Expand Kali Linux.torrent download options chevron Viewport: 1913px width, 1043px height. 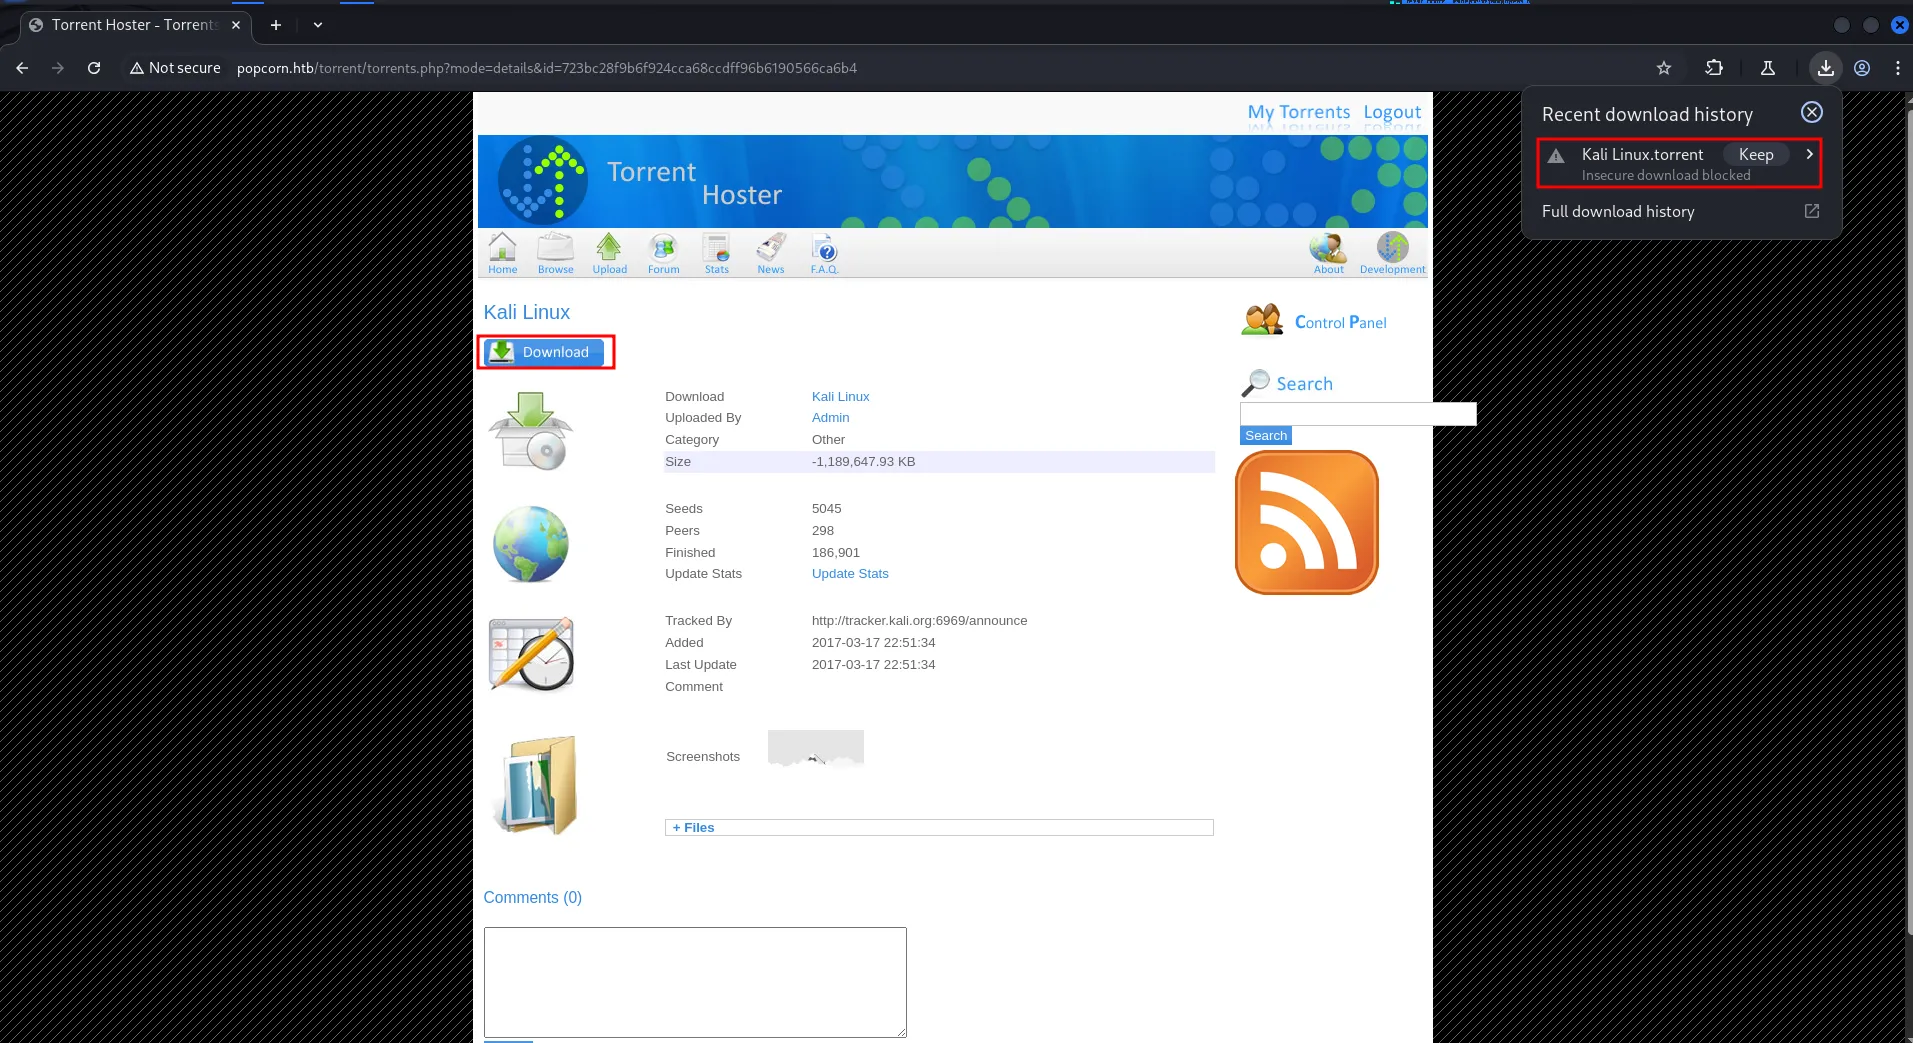pos(1809,154)
